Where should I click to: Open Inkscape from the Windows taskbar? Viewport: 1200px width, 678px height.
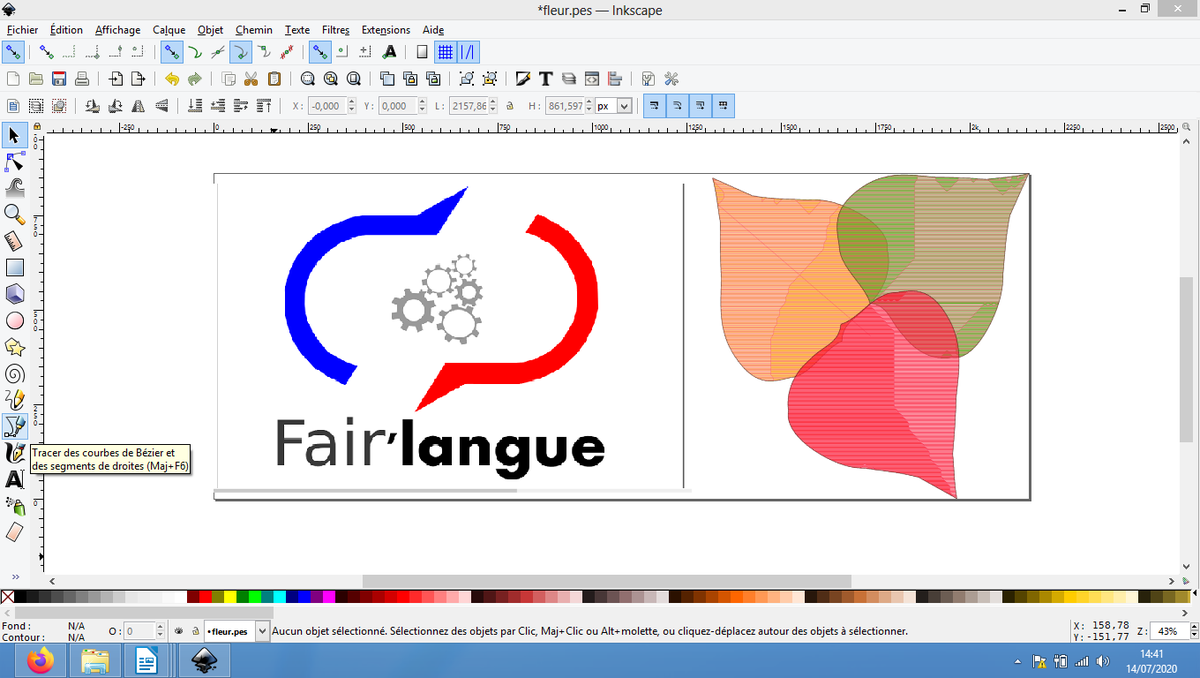pos(205,661)
